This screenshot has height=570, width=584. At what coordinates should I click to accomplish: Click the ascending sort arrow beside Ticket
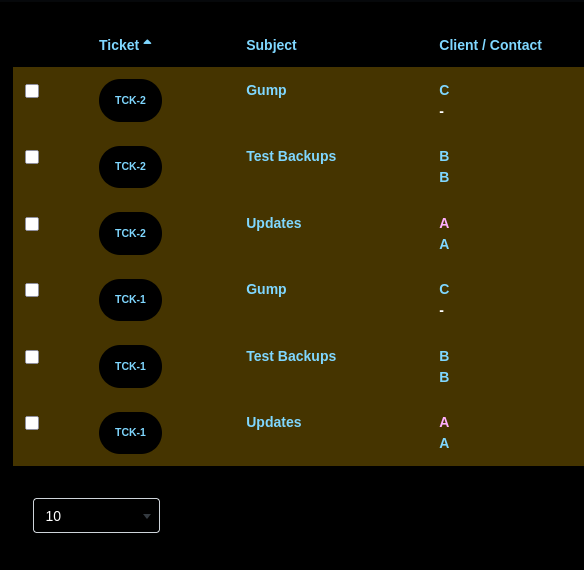click(x=147, y=42)
